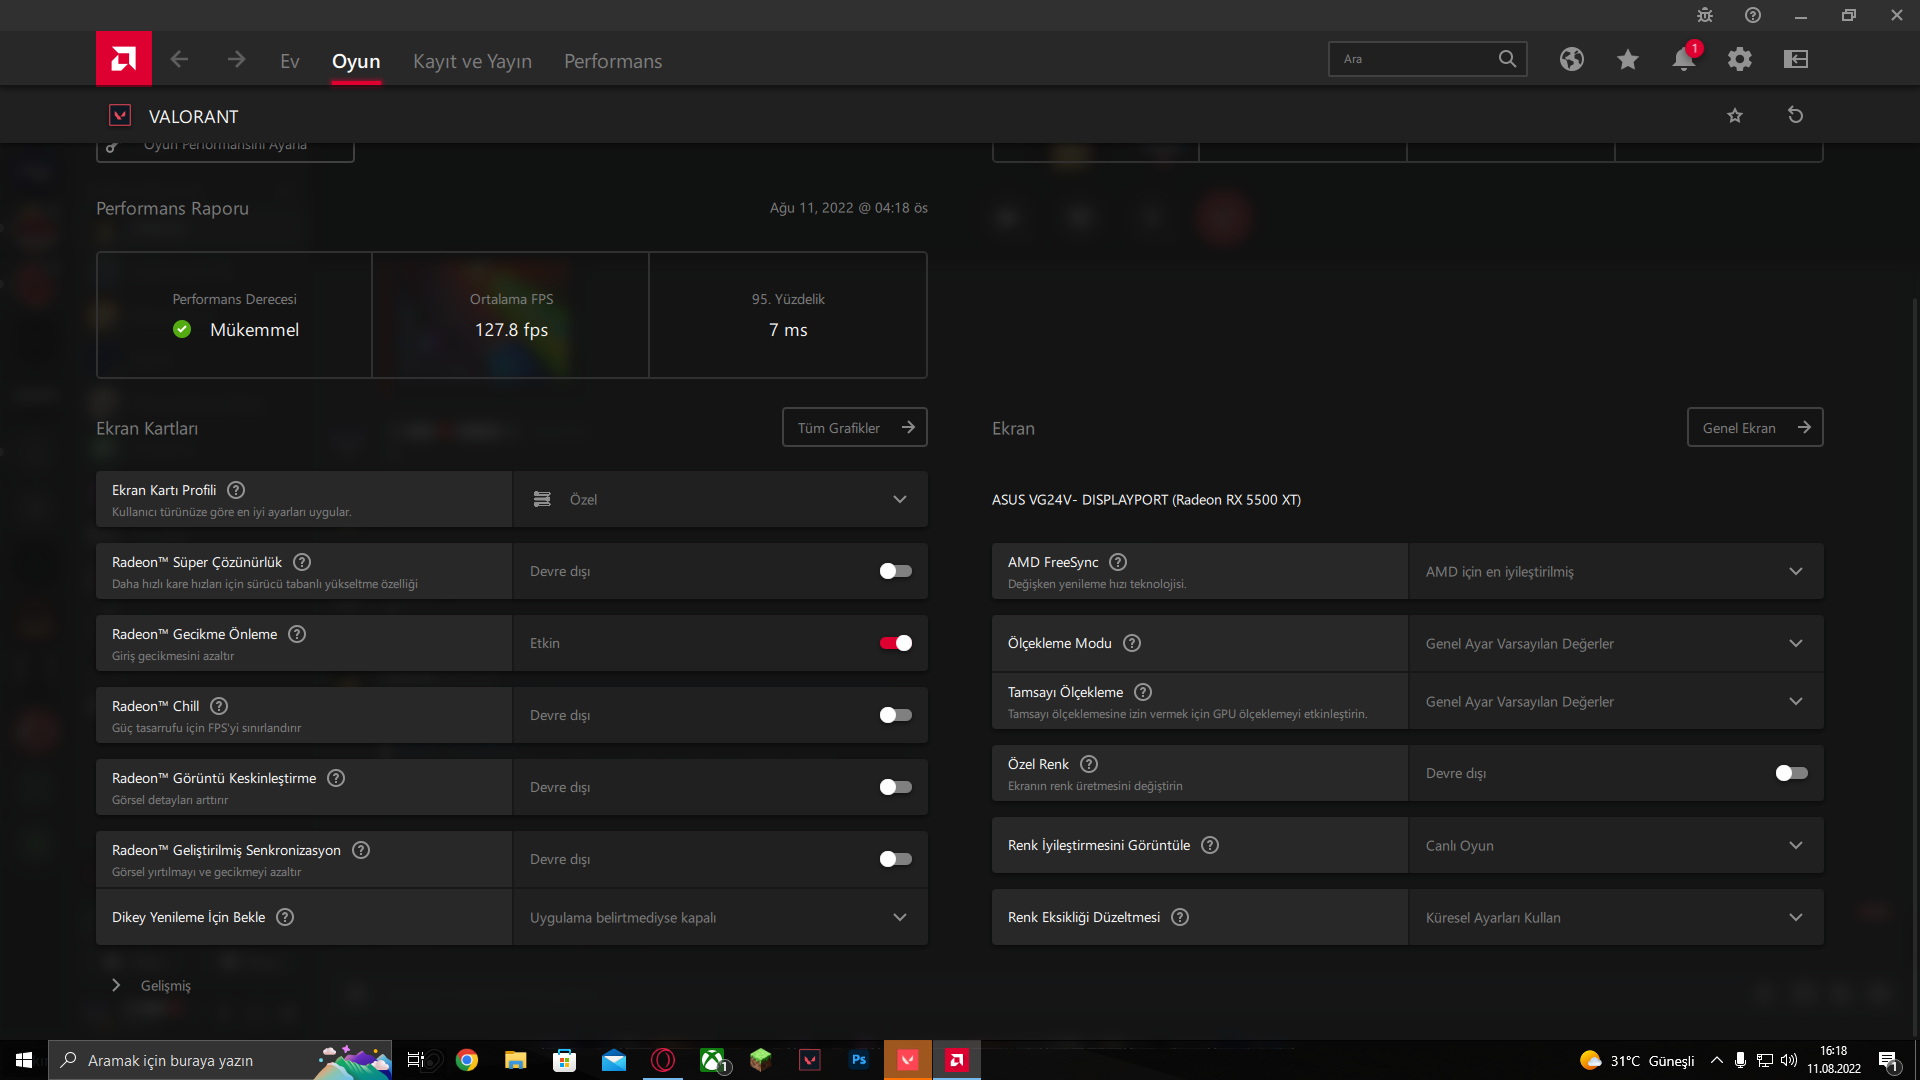The image size is (1920, 1080).
Task: Reset VALORANT settings with the undo icon
Action: click(x=1796, y=115)
